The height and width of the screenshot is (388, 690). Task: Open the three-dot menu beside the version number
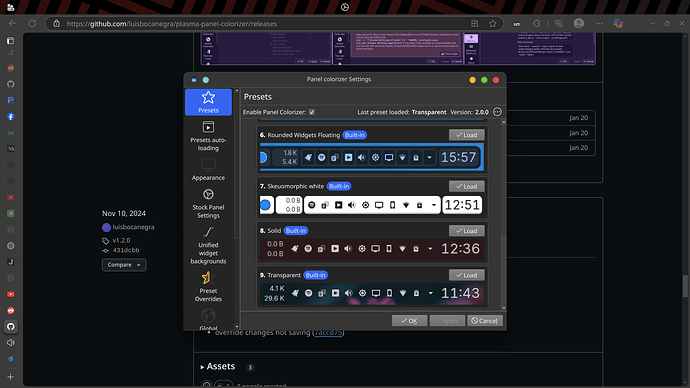pos(497,112)
